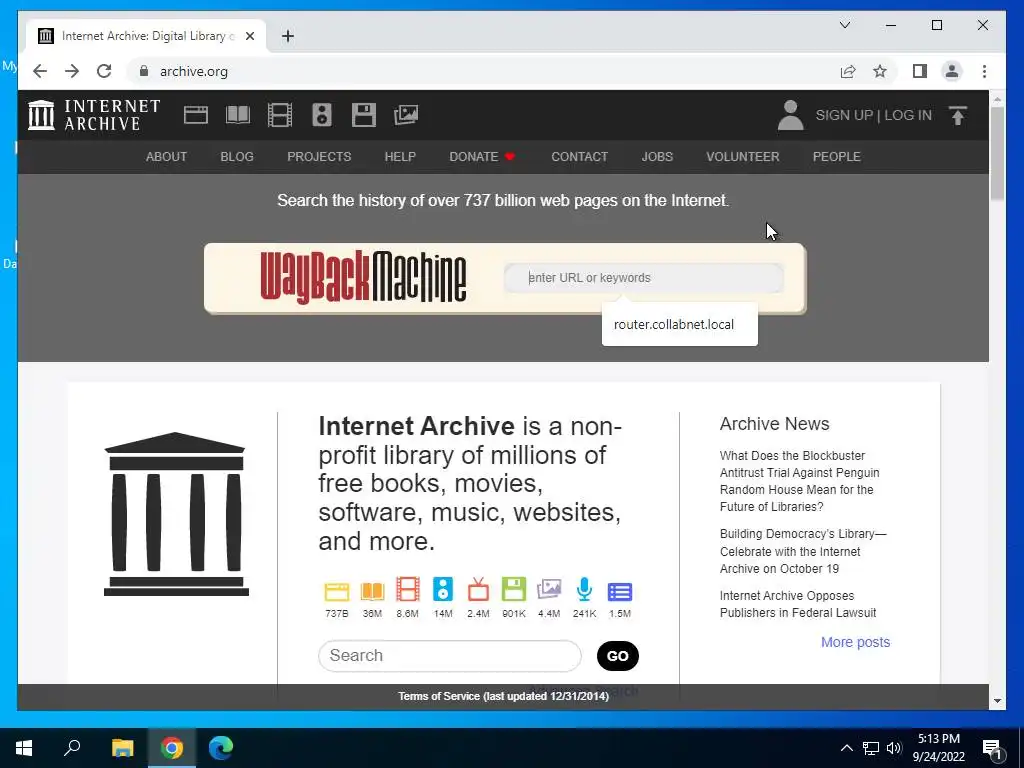This screenshot has width=1024, height=768.
Task: Close the Internet Archive tab
Action: [x=249, y=36]
